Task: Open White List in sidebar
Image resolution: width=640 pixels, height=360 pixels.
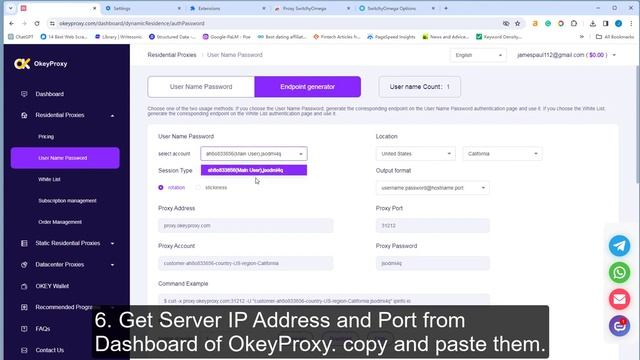Action: [x=49, y=180]
